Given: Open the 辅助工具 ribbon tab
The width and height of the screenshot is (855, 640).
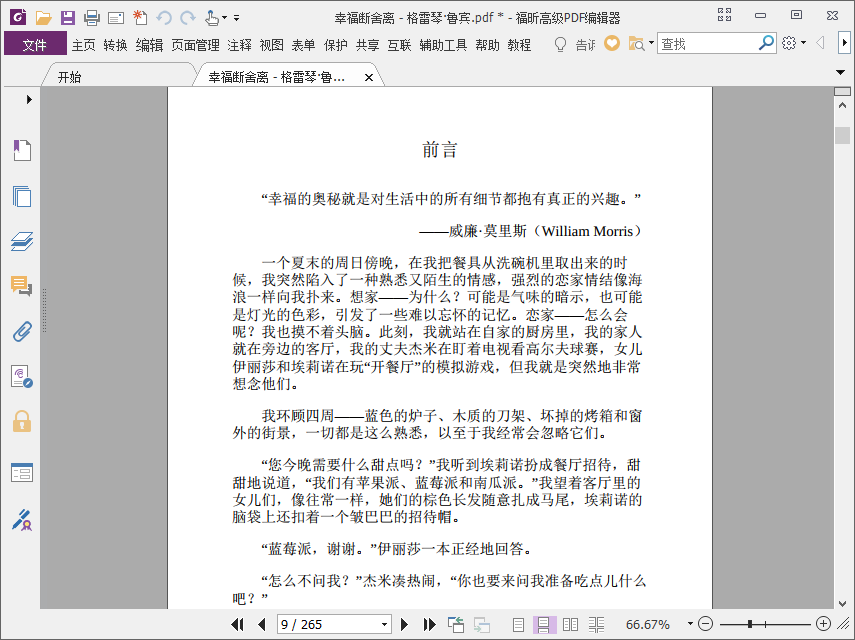Looking at the screenshot, I should tap(443, 45).
